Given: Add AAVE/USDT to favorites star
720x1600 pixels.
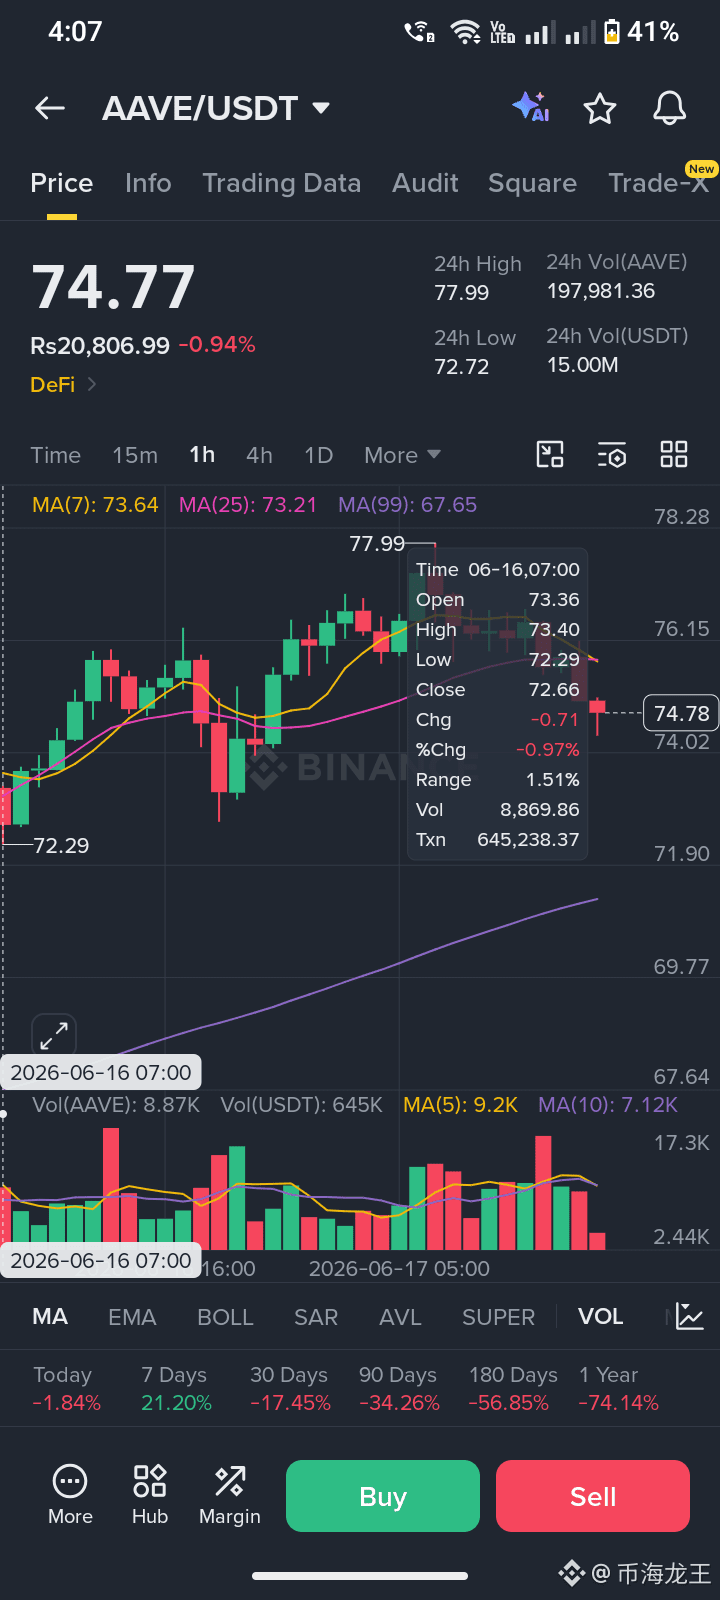Looking at the screenshot, I should [x=600, y=108].
